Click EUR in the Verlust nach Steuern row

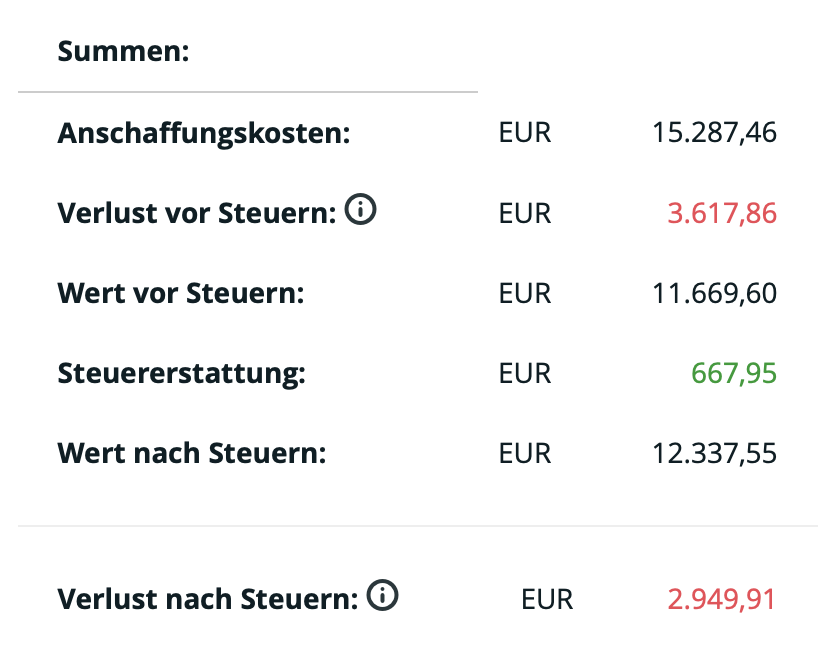547,599
